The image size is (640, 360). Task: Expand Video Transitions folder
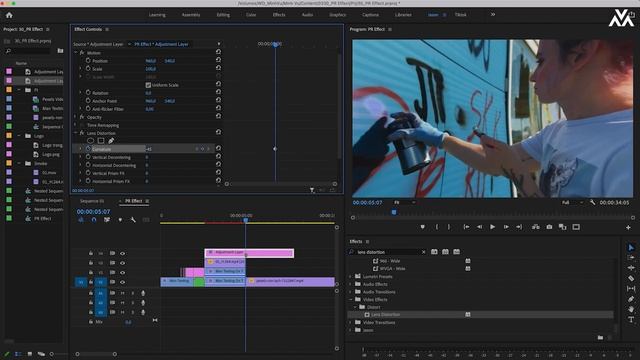pyautogui.click(x=350, y=322)
